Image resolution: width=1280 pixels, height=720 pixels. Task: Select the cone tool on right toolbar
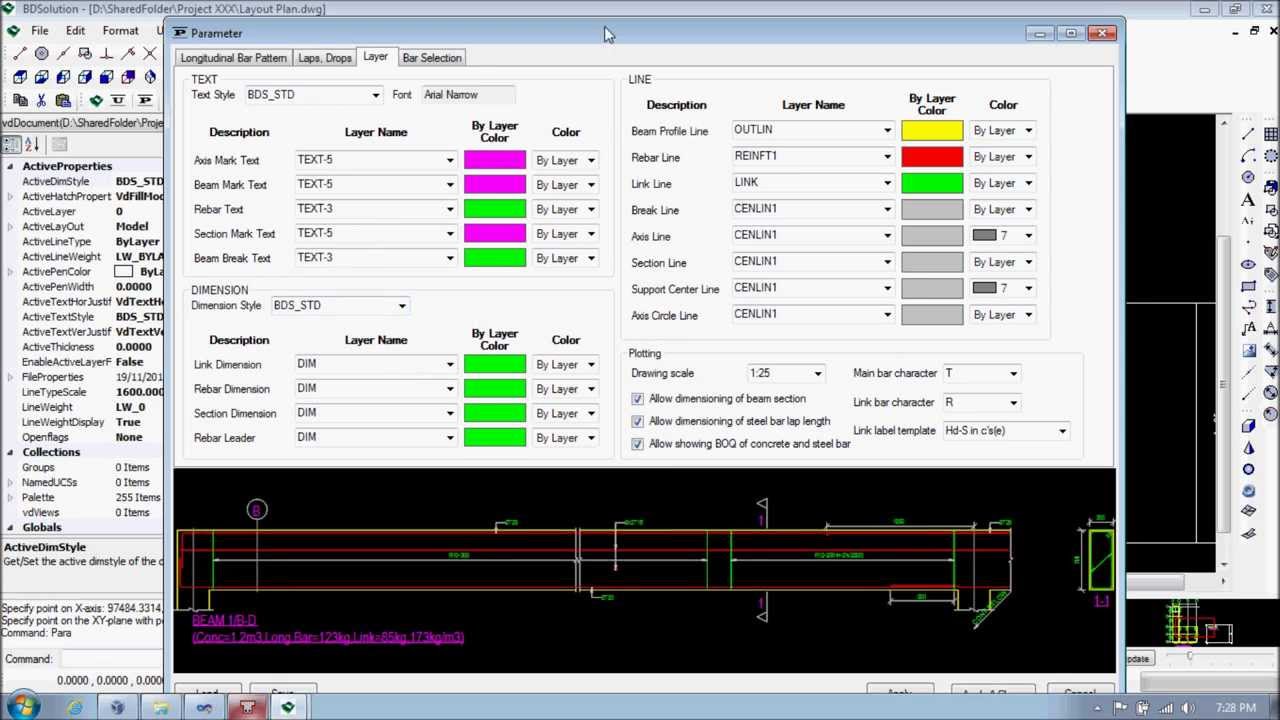pyautogui.click(x=1248, y=448)
